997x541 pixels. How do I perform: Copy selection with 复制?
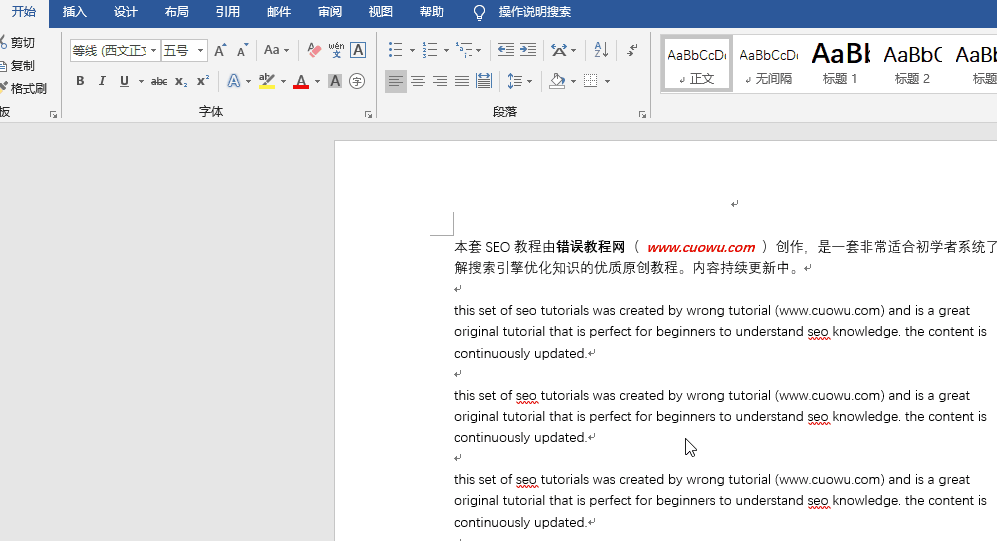pos(17,65)
